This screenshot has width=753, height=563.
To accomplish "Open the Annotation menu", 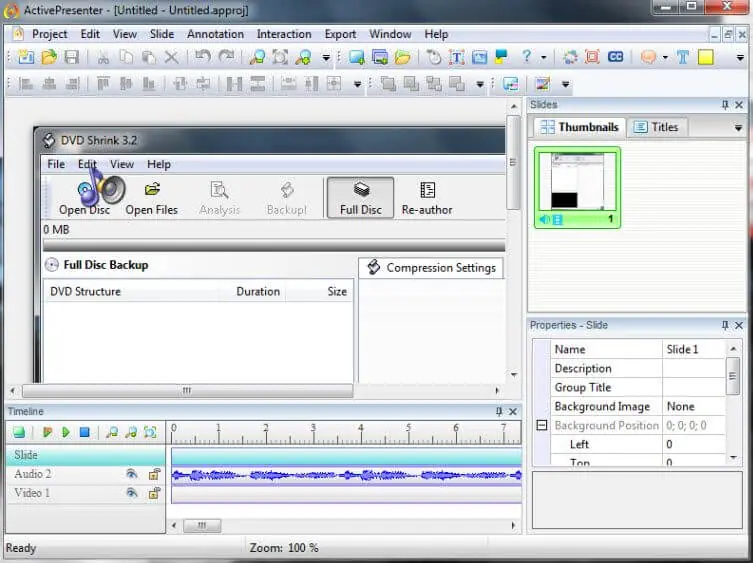I will [x=215, y=34].
